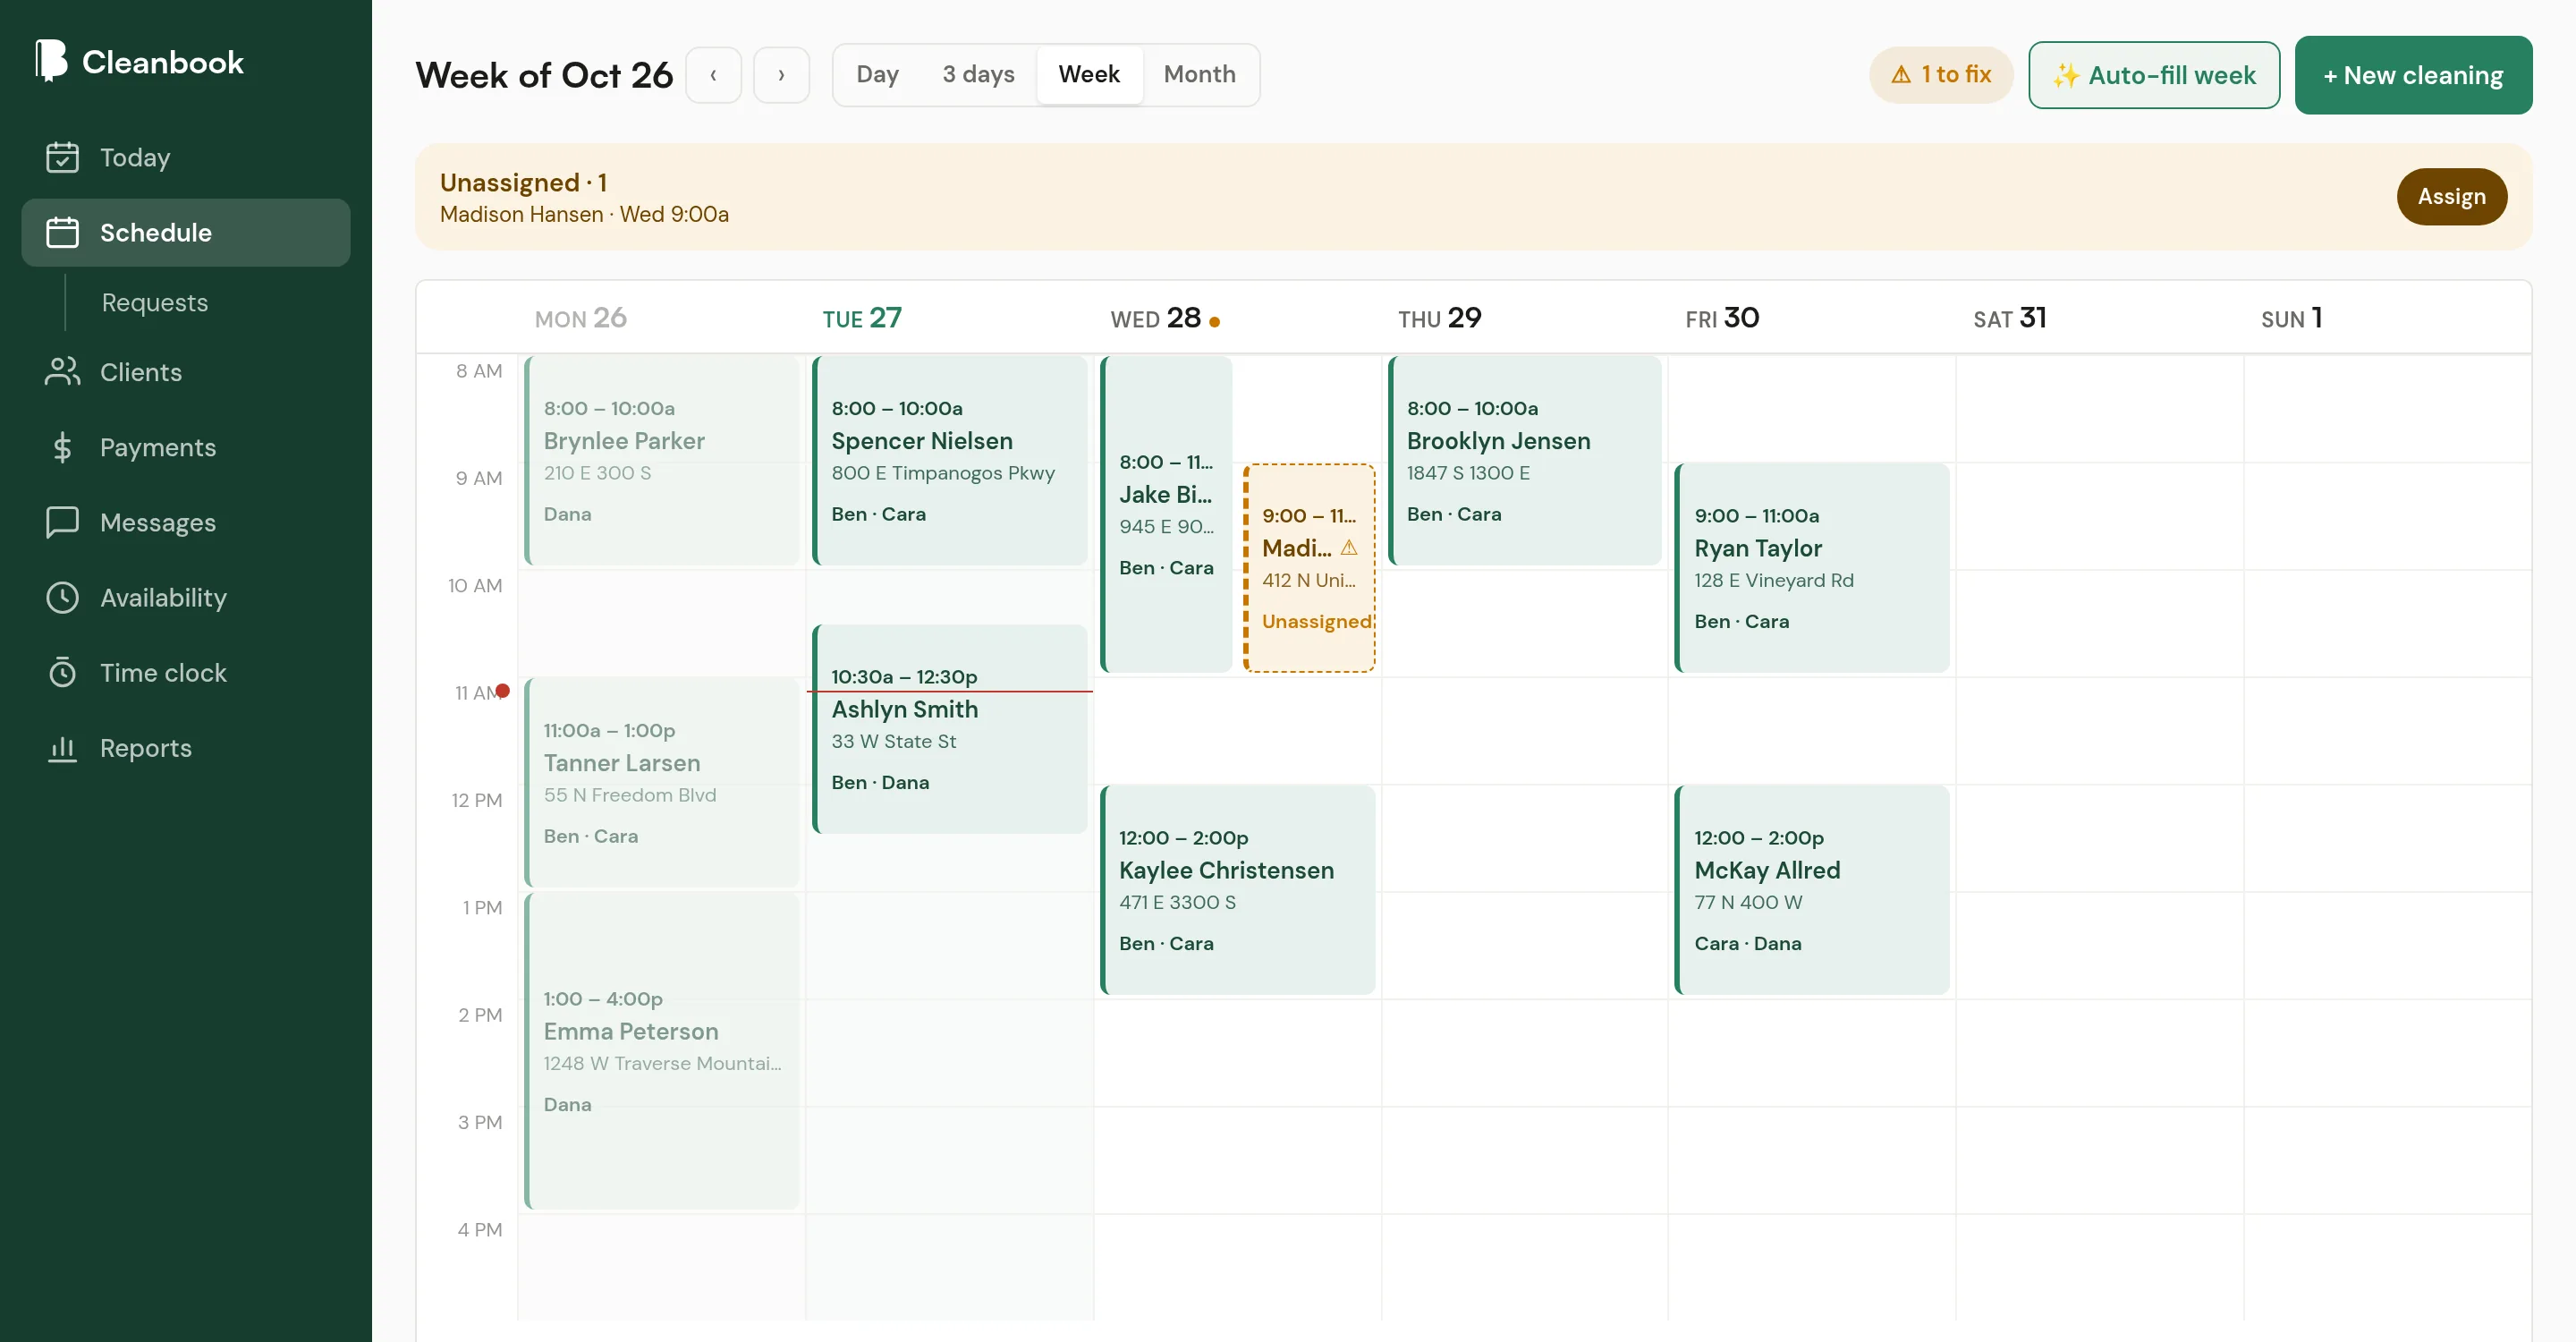
Task: Open the Ryan Taylor Friday appointment
Action: [x=1812, y=568]
